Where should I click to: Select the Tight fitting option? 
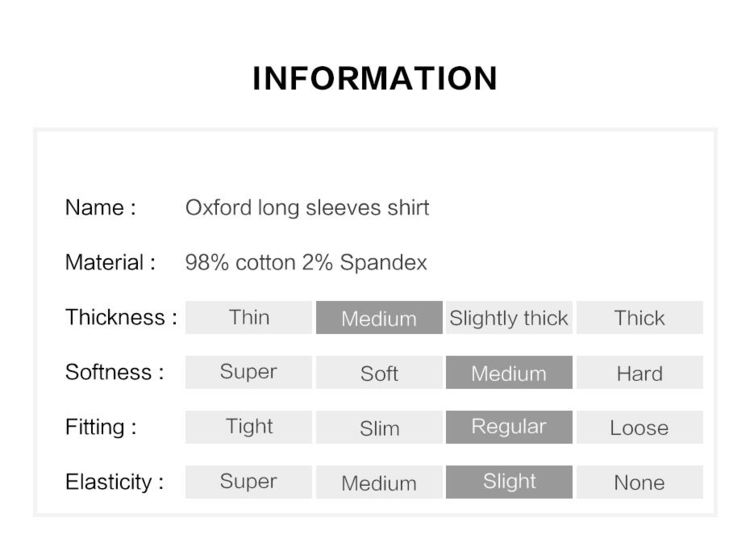click(249, 427)
